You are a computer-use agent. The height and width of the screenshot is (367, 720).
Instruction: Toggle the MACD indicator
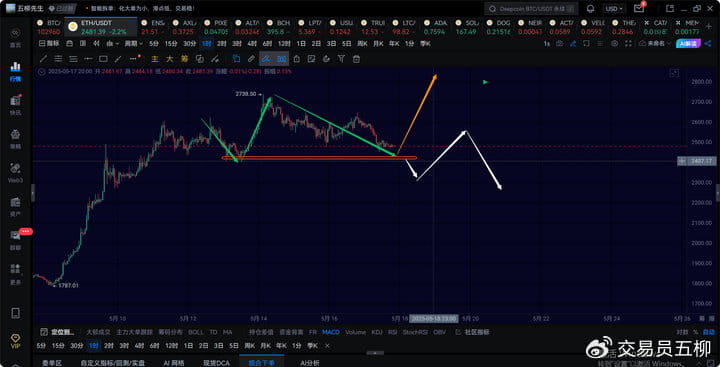331,332
